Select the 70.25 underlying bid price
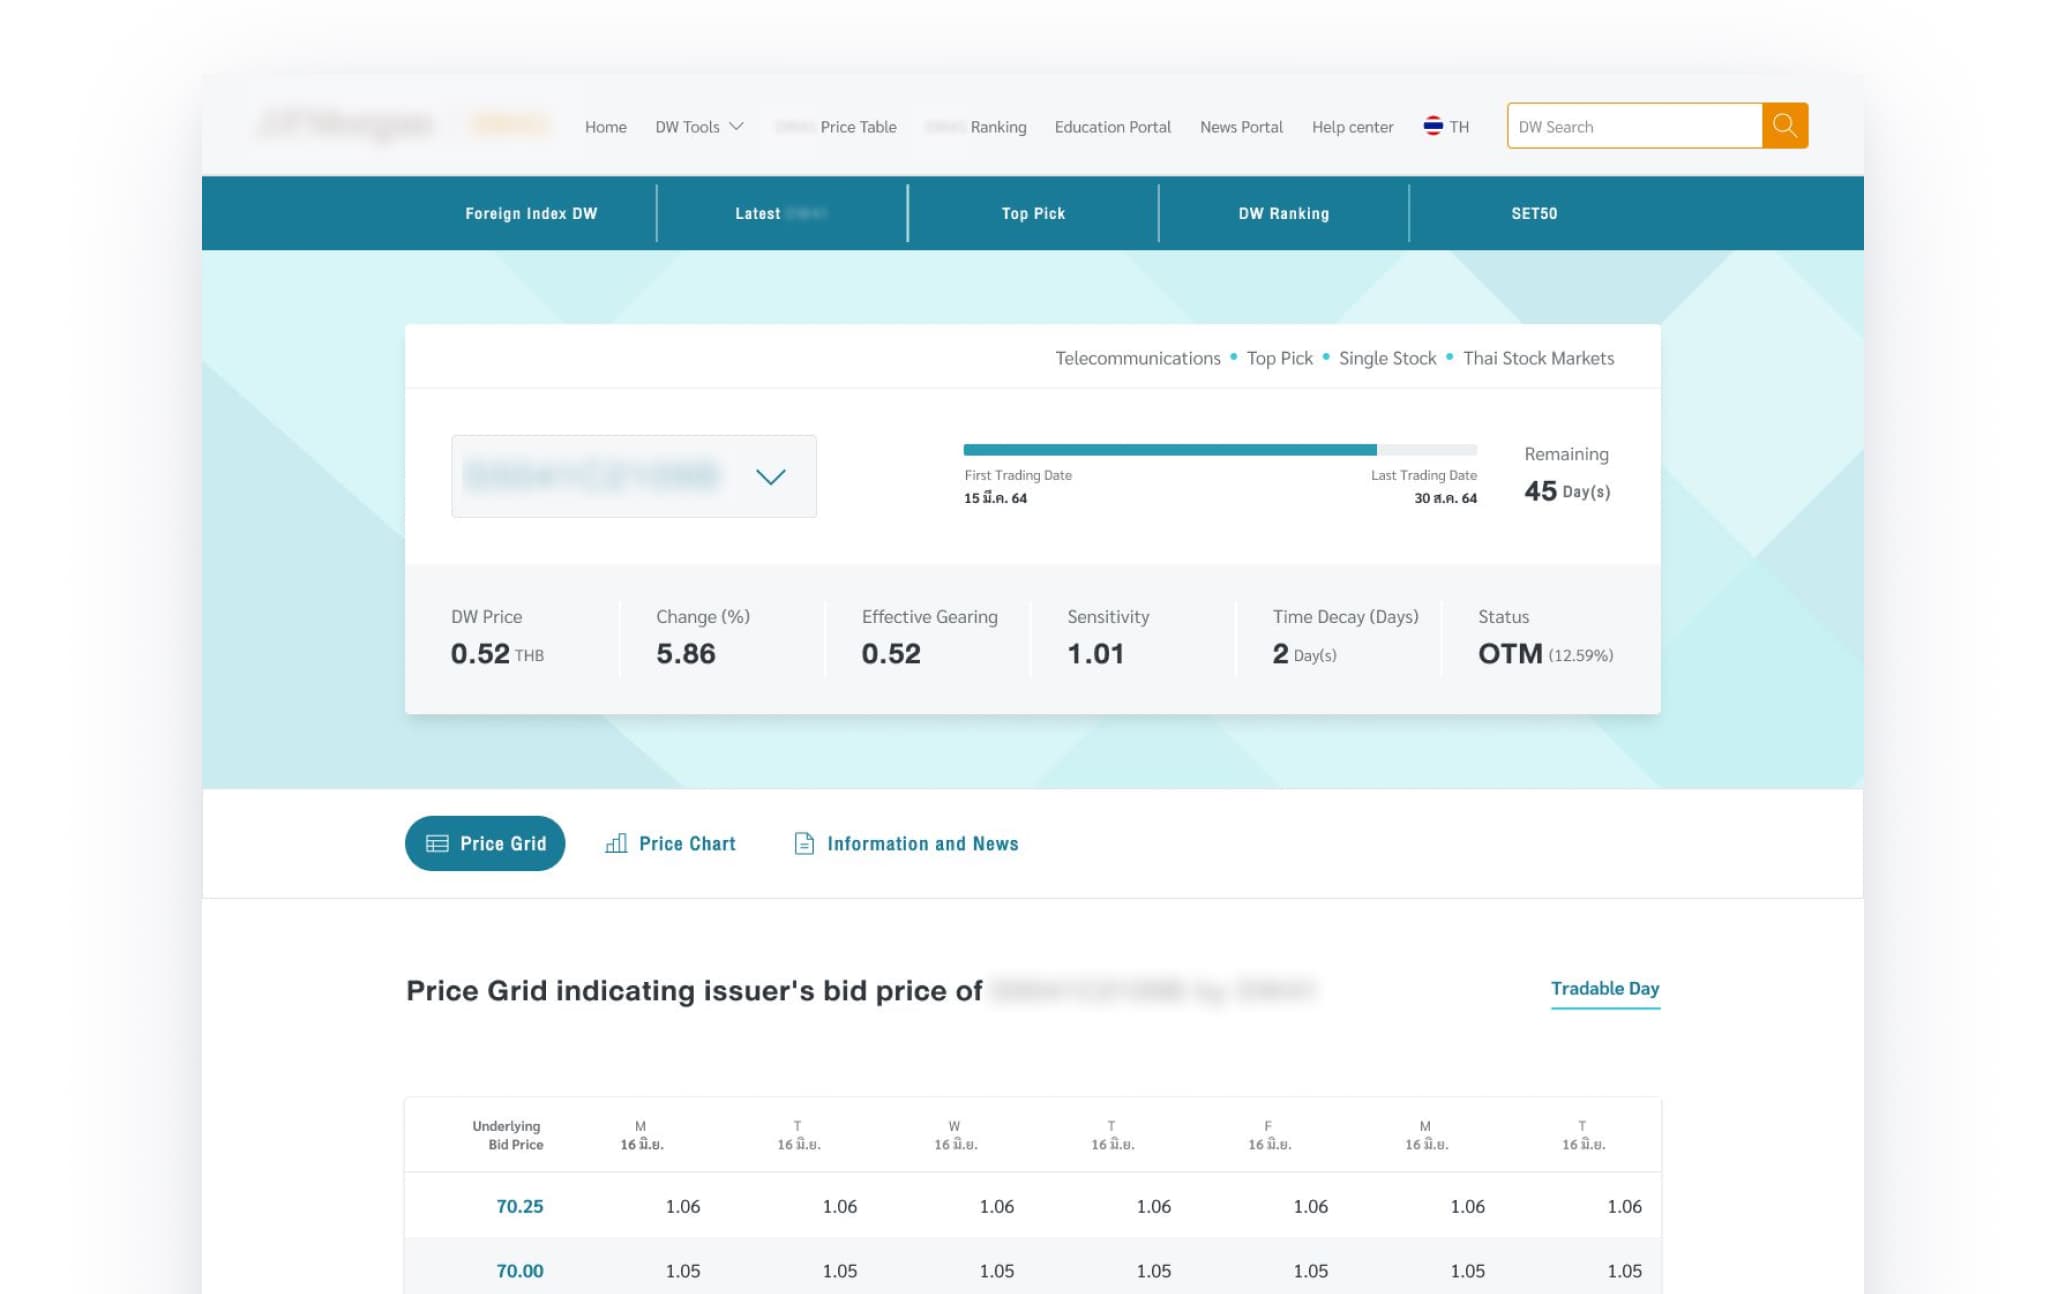This screenshot has height=1294, width=2064. 519,1206
